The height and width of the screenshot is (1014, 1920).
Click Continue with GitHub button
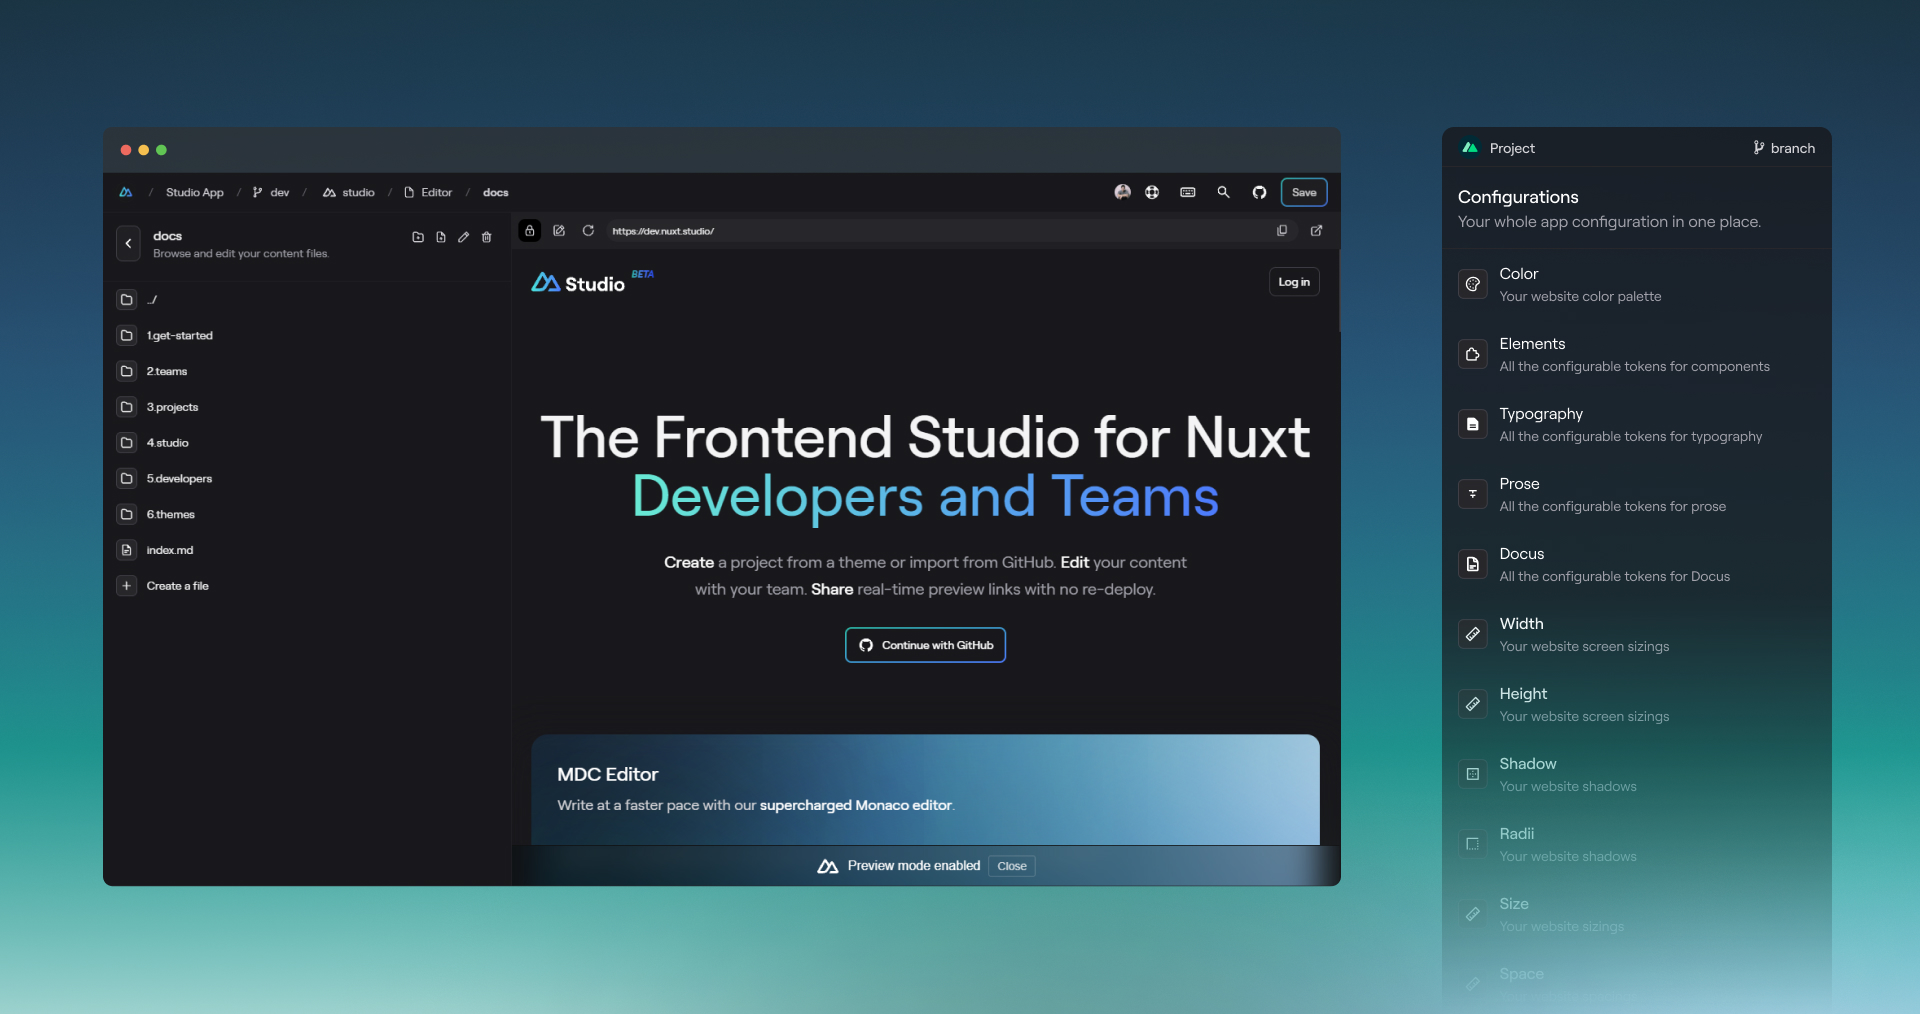point(925,645)
